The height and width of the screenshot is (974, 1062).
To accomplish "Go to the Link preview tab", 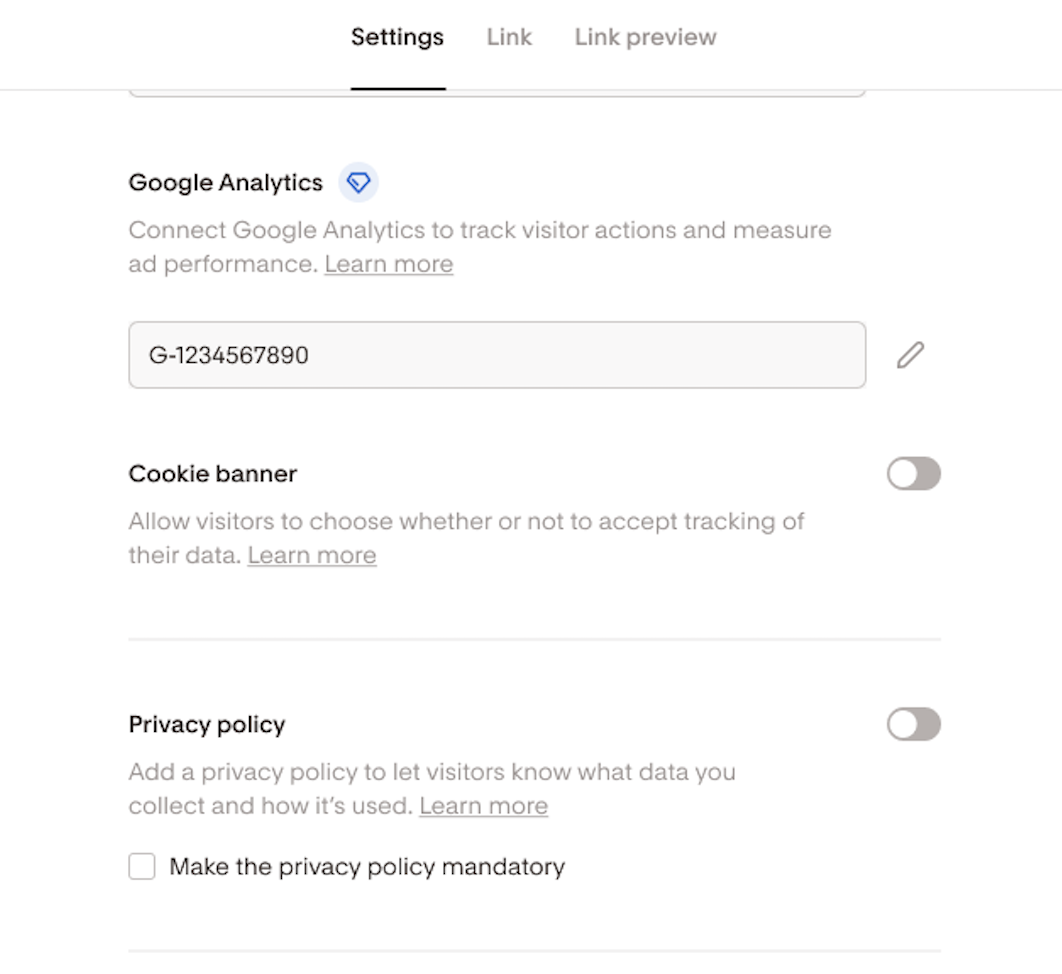I will [x=645, y=38].
